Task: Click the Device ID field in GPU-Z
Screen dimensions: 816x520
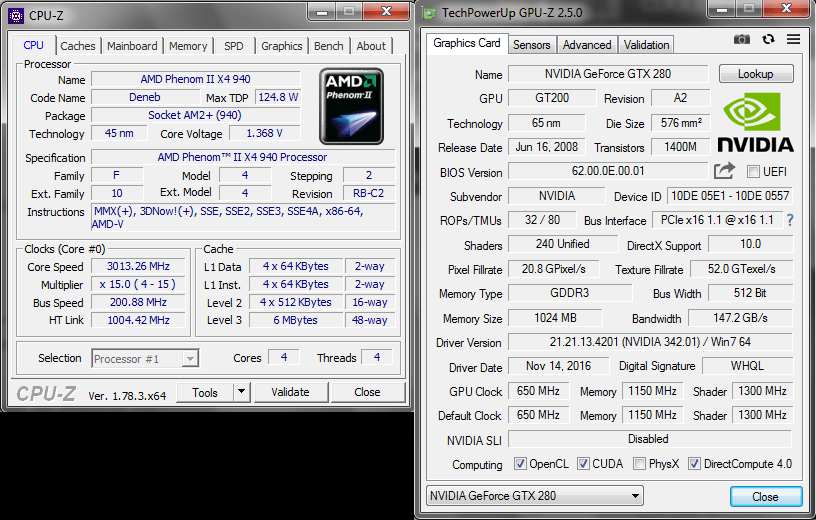Action: 730,196
